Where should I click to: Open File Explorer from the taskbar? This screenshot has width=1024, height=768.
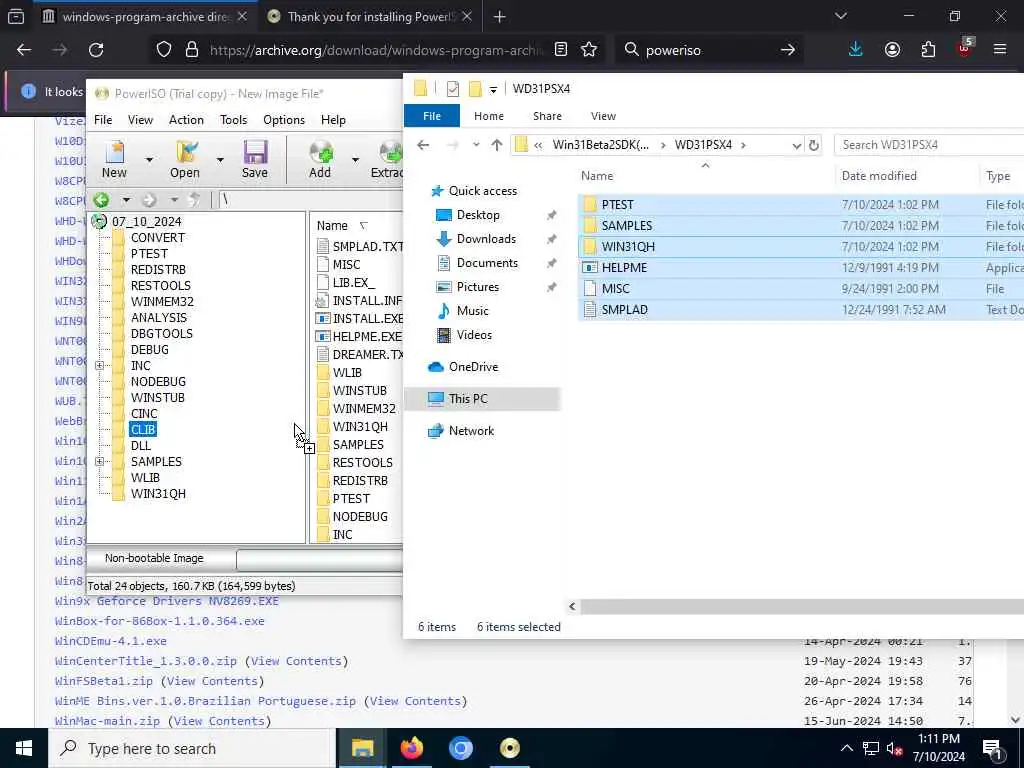[362, 748]
